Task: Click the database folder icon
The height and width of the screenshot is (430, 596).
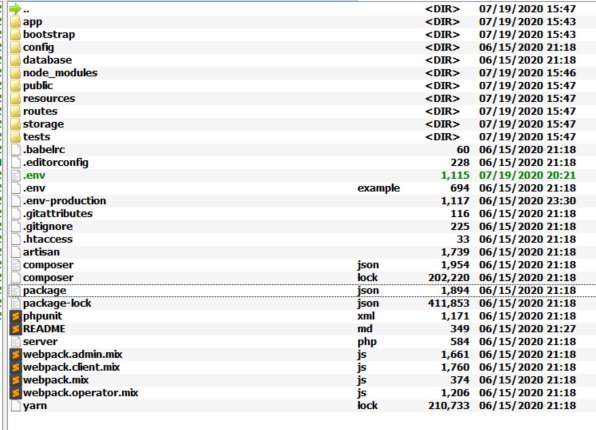Action: [x=15, y=60]
